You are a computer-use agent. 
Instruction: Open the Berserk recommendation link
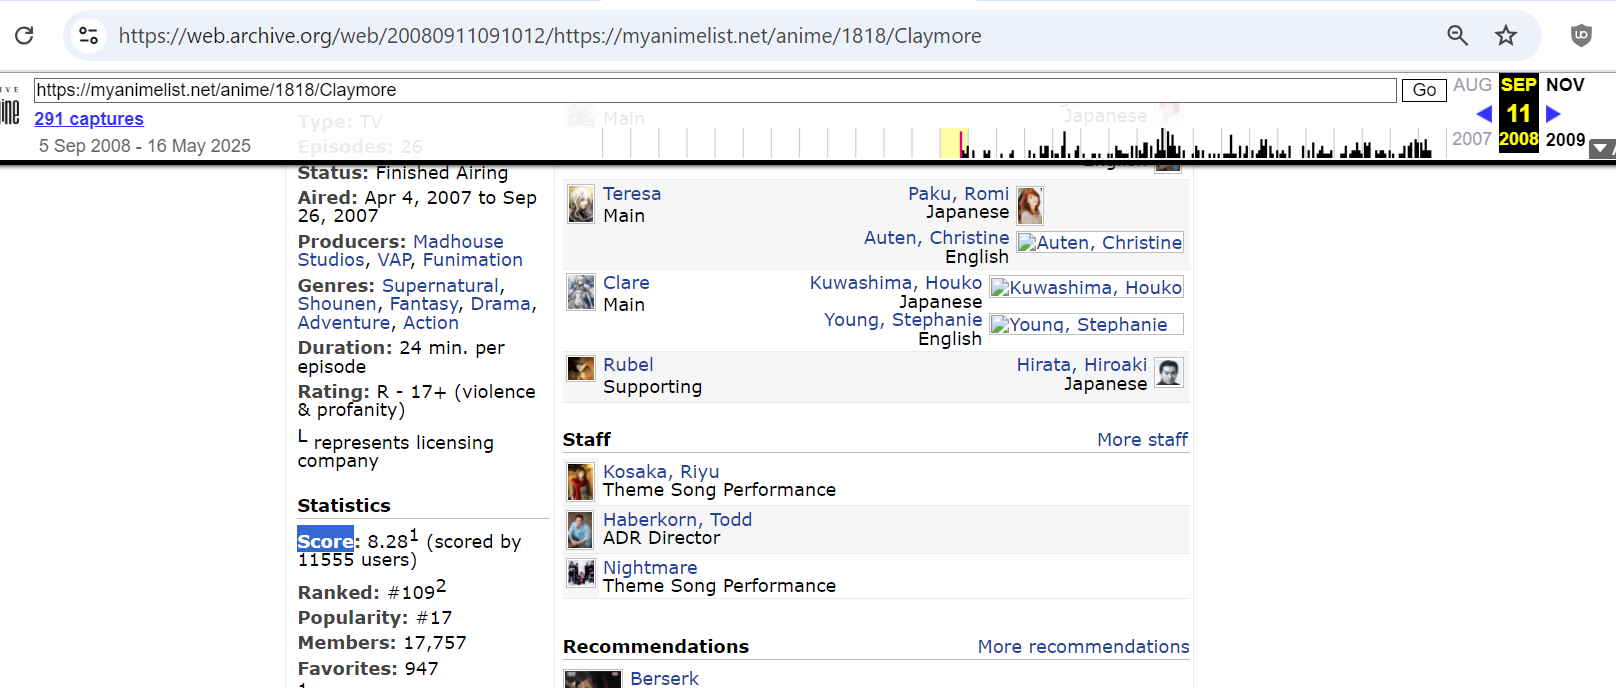point(664,679)
